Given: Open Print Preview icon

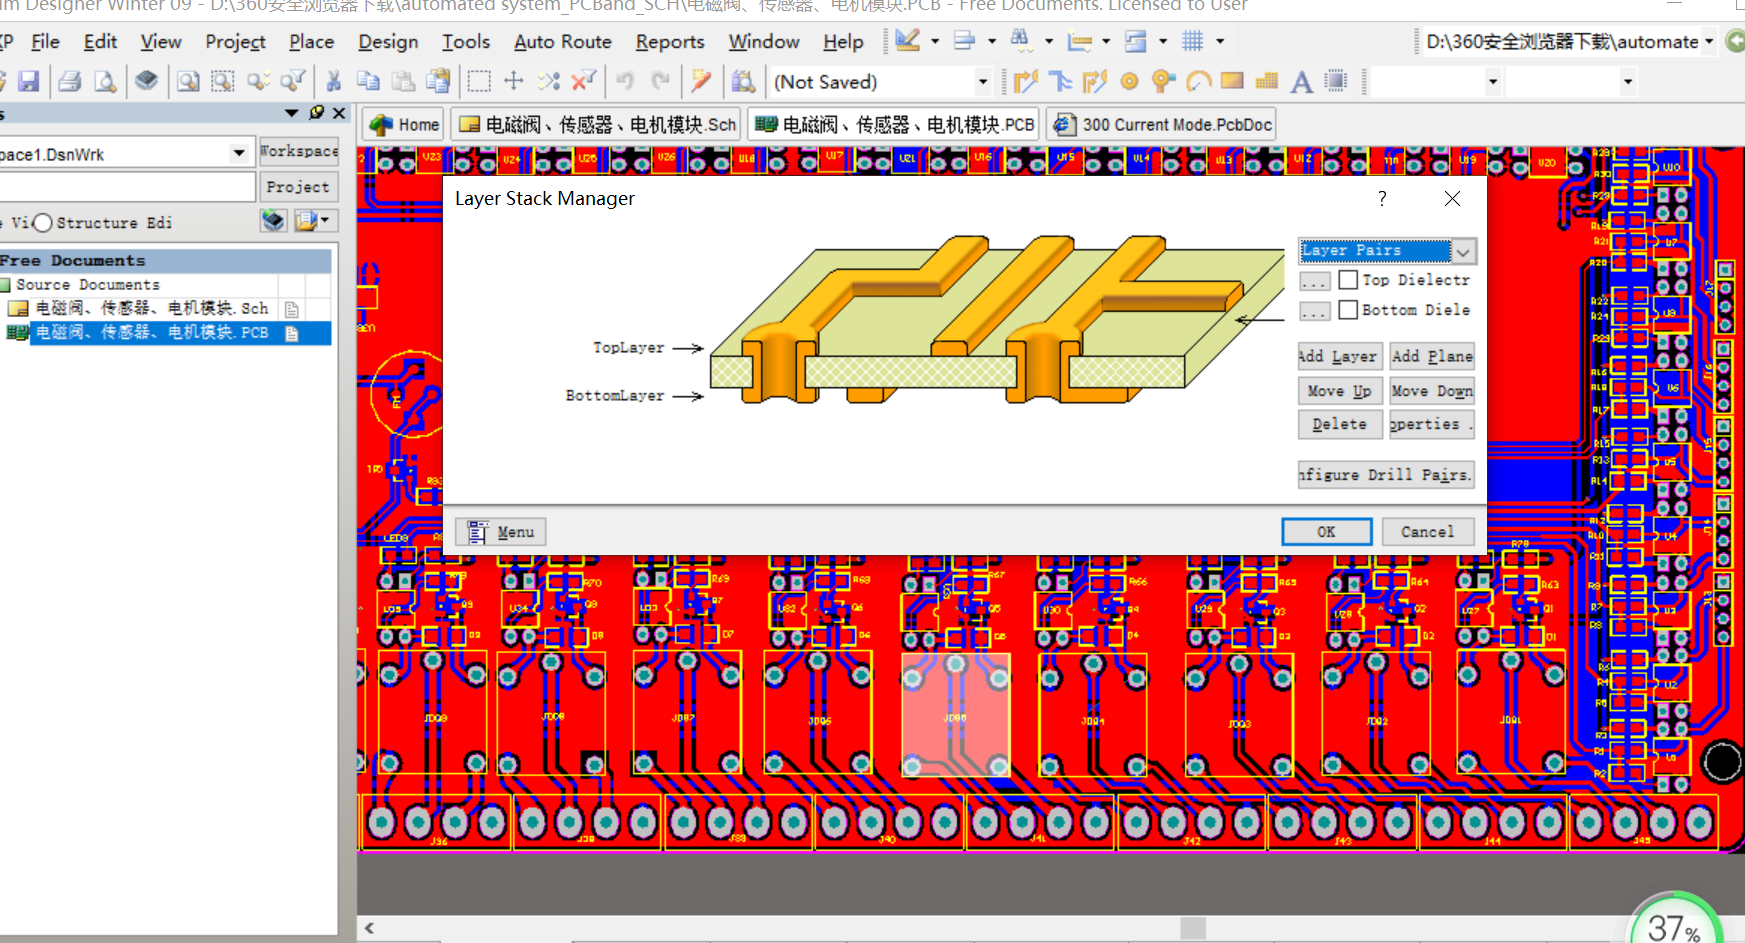Looking at the screenshot, I should [x=105, y=81].
